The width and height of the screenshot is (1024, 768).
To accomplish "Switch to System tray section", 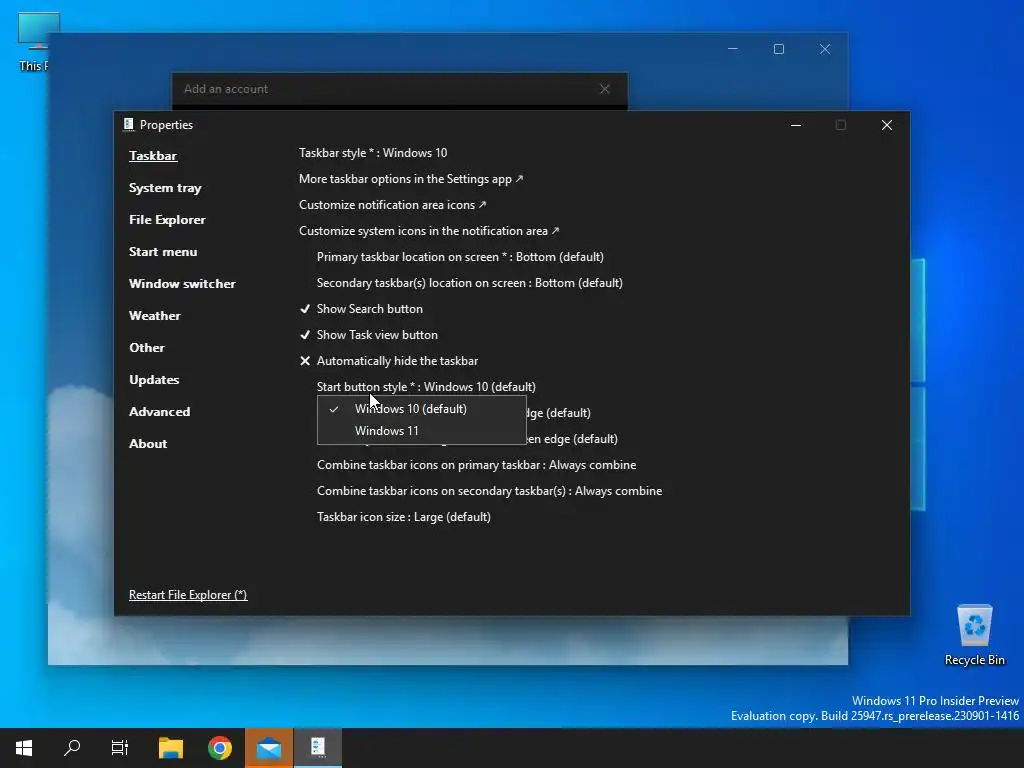I will (x=165, y=188).
